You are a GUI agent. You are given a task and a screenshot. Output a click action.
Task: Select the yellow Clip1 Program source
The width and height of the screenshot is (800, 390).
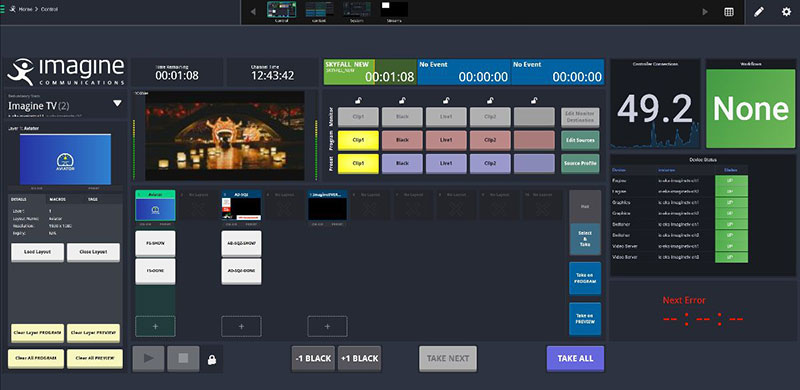pyautogui.click(x=358, y=140)
